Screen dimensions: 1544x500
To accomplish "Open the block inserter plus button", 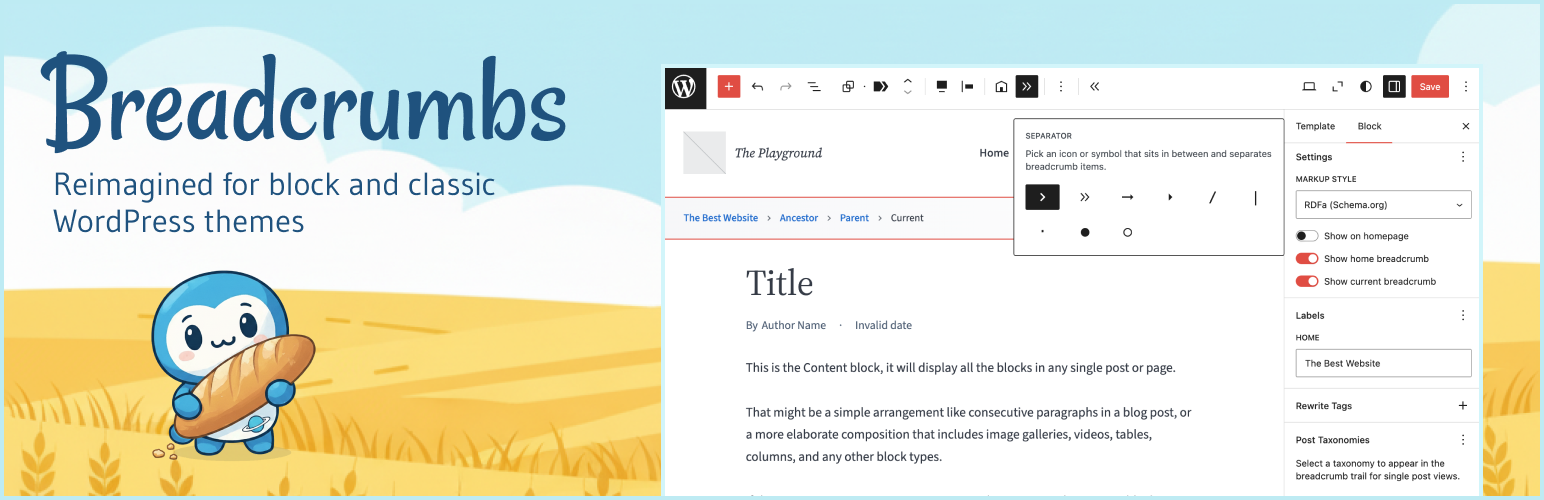I will [729, 87].
